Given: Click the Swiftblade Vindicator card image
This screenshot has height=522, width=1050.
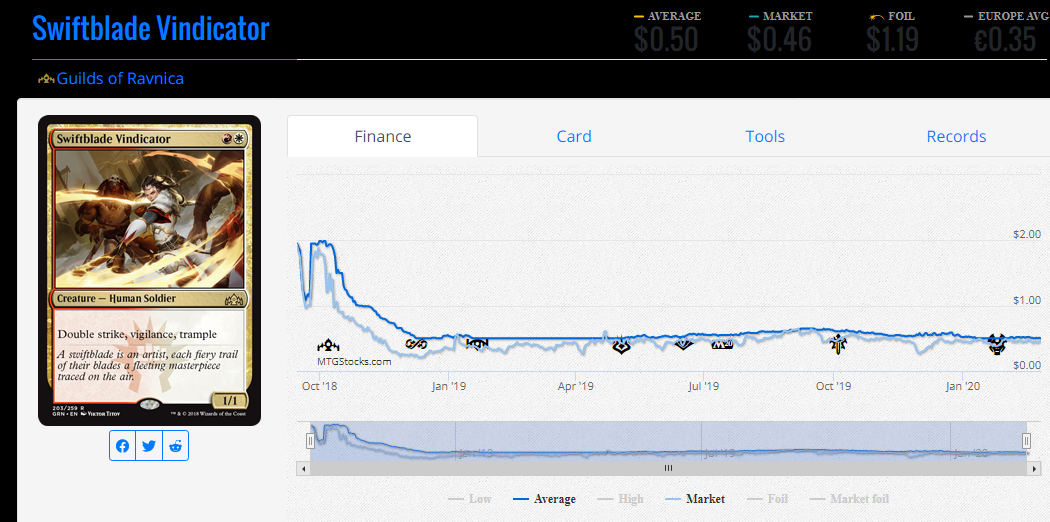Looking at the screenshot, I should pos(149,270).
